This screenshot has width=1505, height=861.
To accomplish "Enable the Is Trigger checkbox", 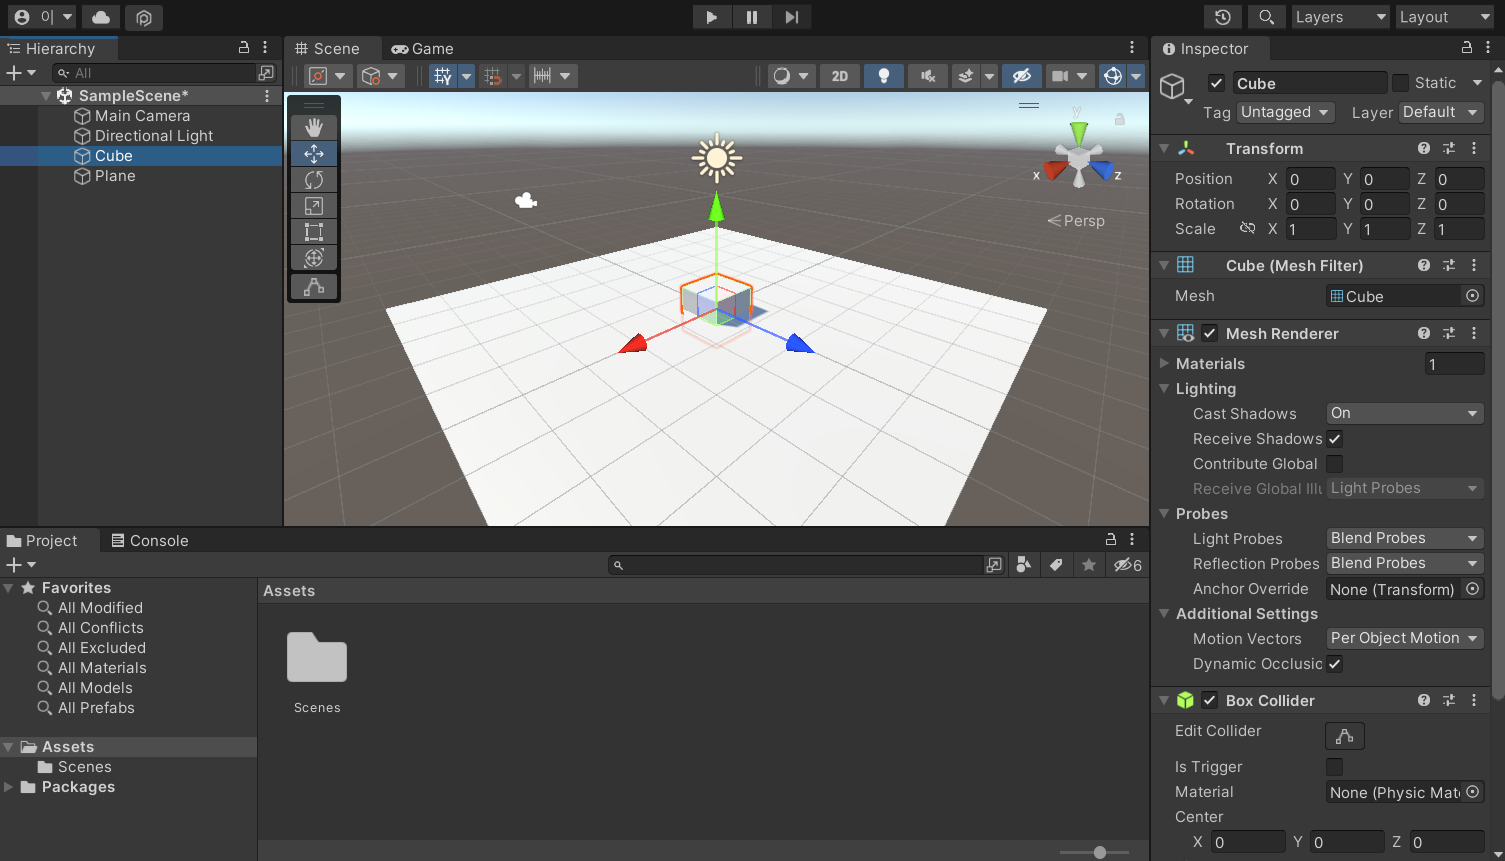I will [1335, 766].
